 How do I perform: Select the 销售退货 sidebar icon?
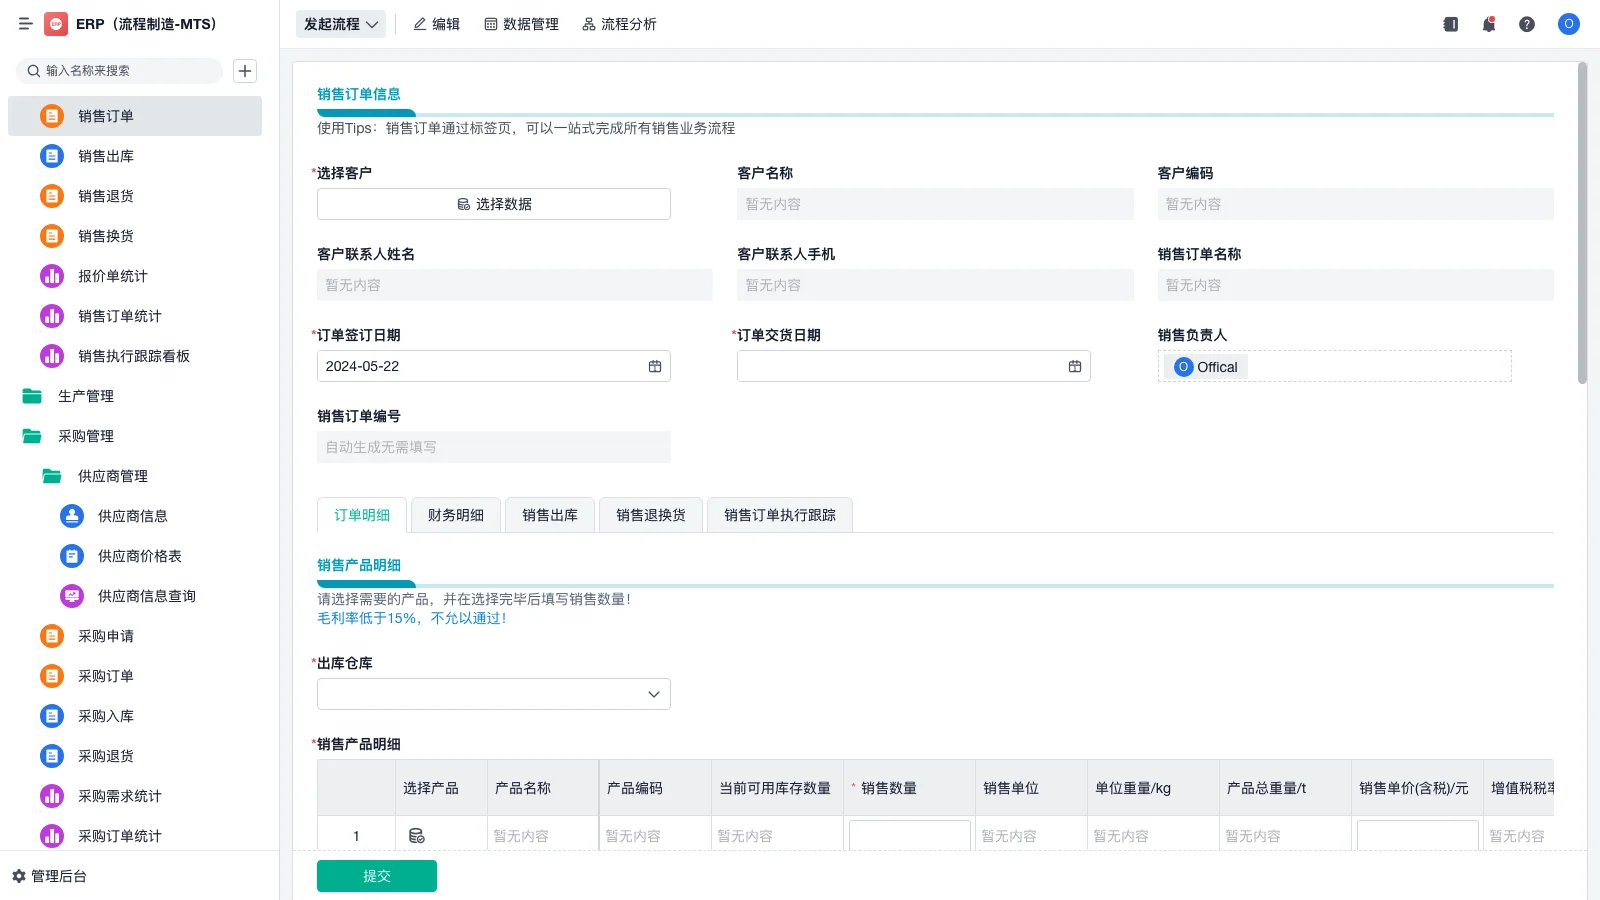[x=51, y=196]
